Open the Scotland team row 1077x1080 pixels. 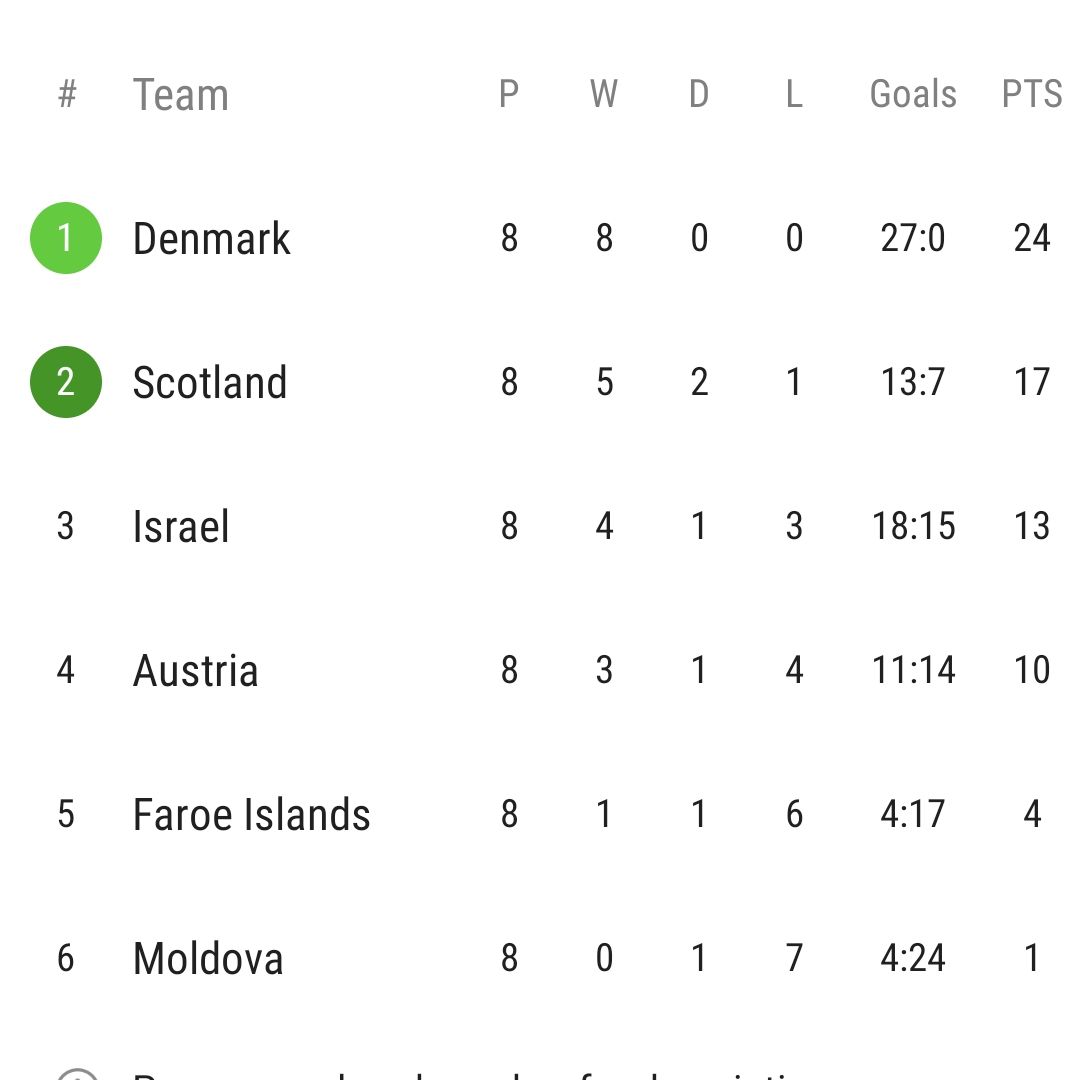tap(538, 382)
